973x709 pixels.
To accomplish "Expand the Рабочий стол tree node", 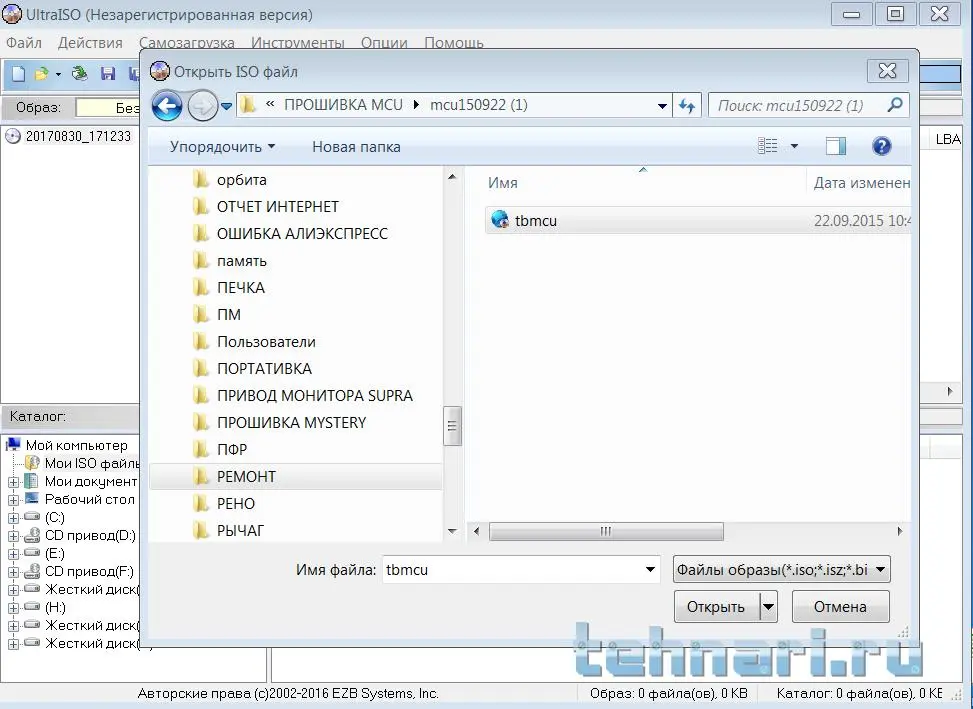I will (x=13, y=499).
